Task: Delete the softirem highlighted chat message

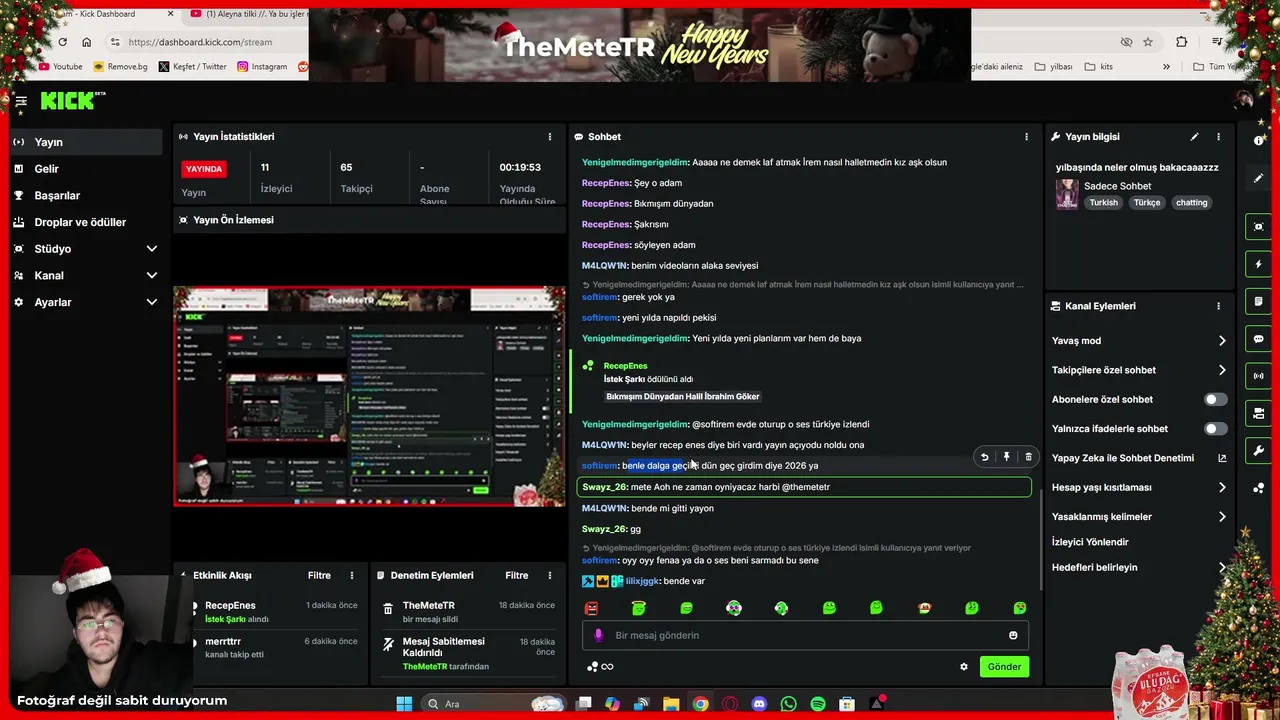Action: tap(1028, 457)
